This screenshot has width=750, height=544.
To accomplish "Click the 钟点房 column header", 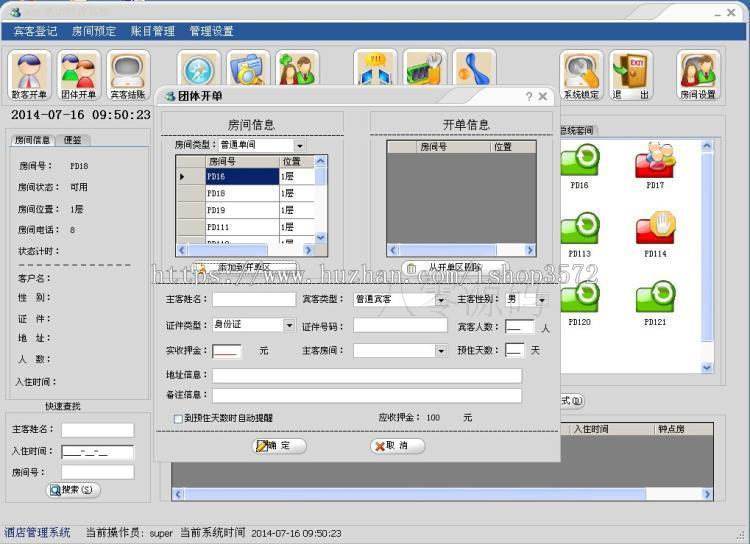I will click(x=684, y=429).
